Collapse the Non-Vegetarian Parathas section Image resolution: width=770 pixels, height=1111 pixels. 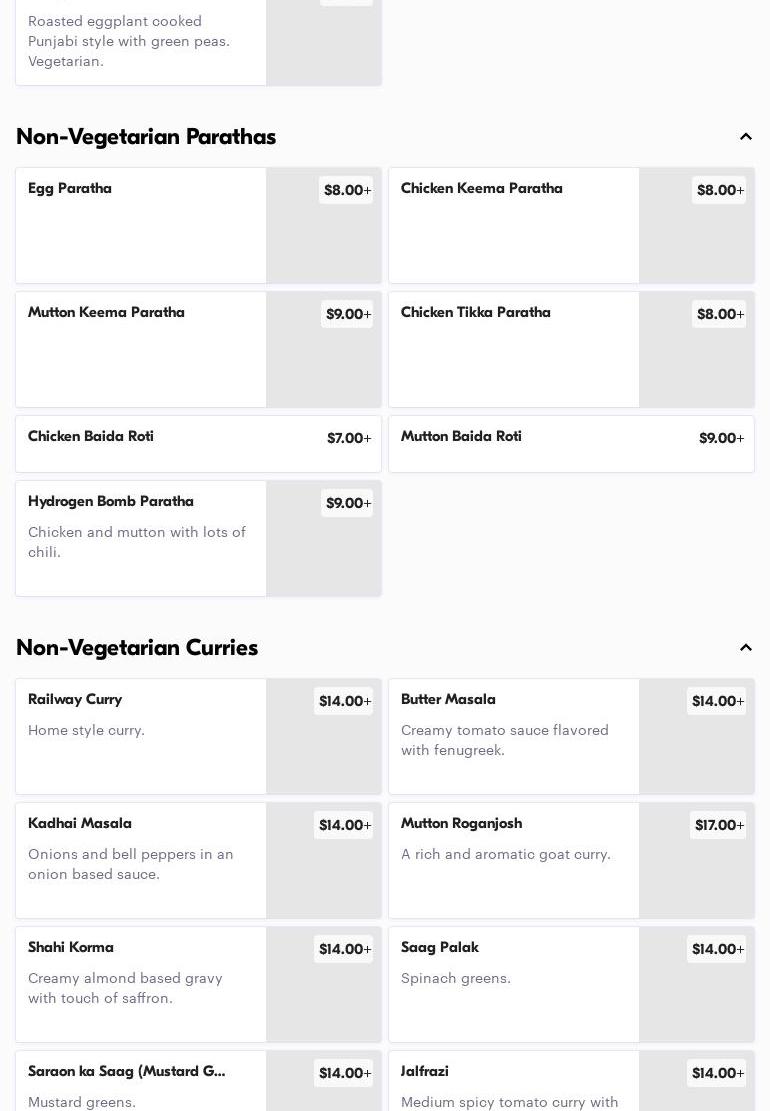pos(746,137)
